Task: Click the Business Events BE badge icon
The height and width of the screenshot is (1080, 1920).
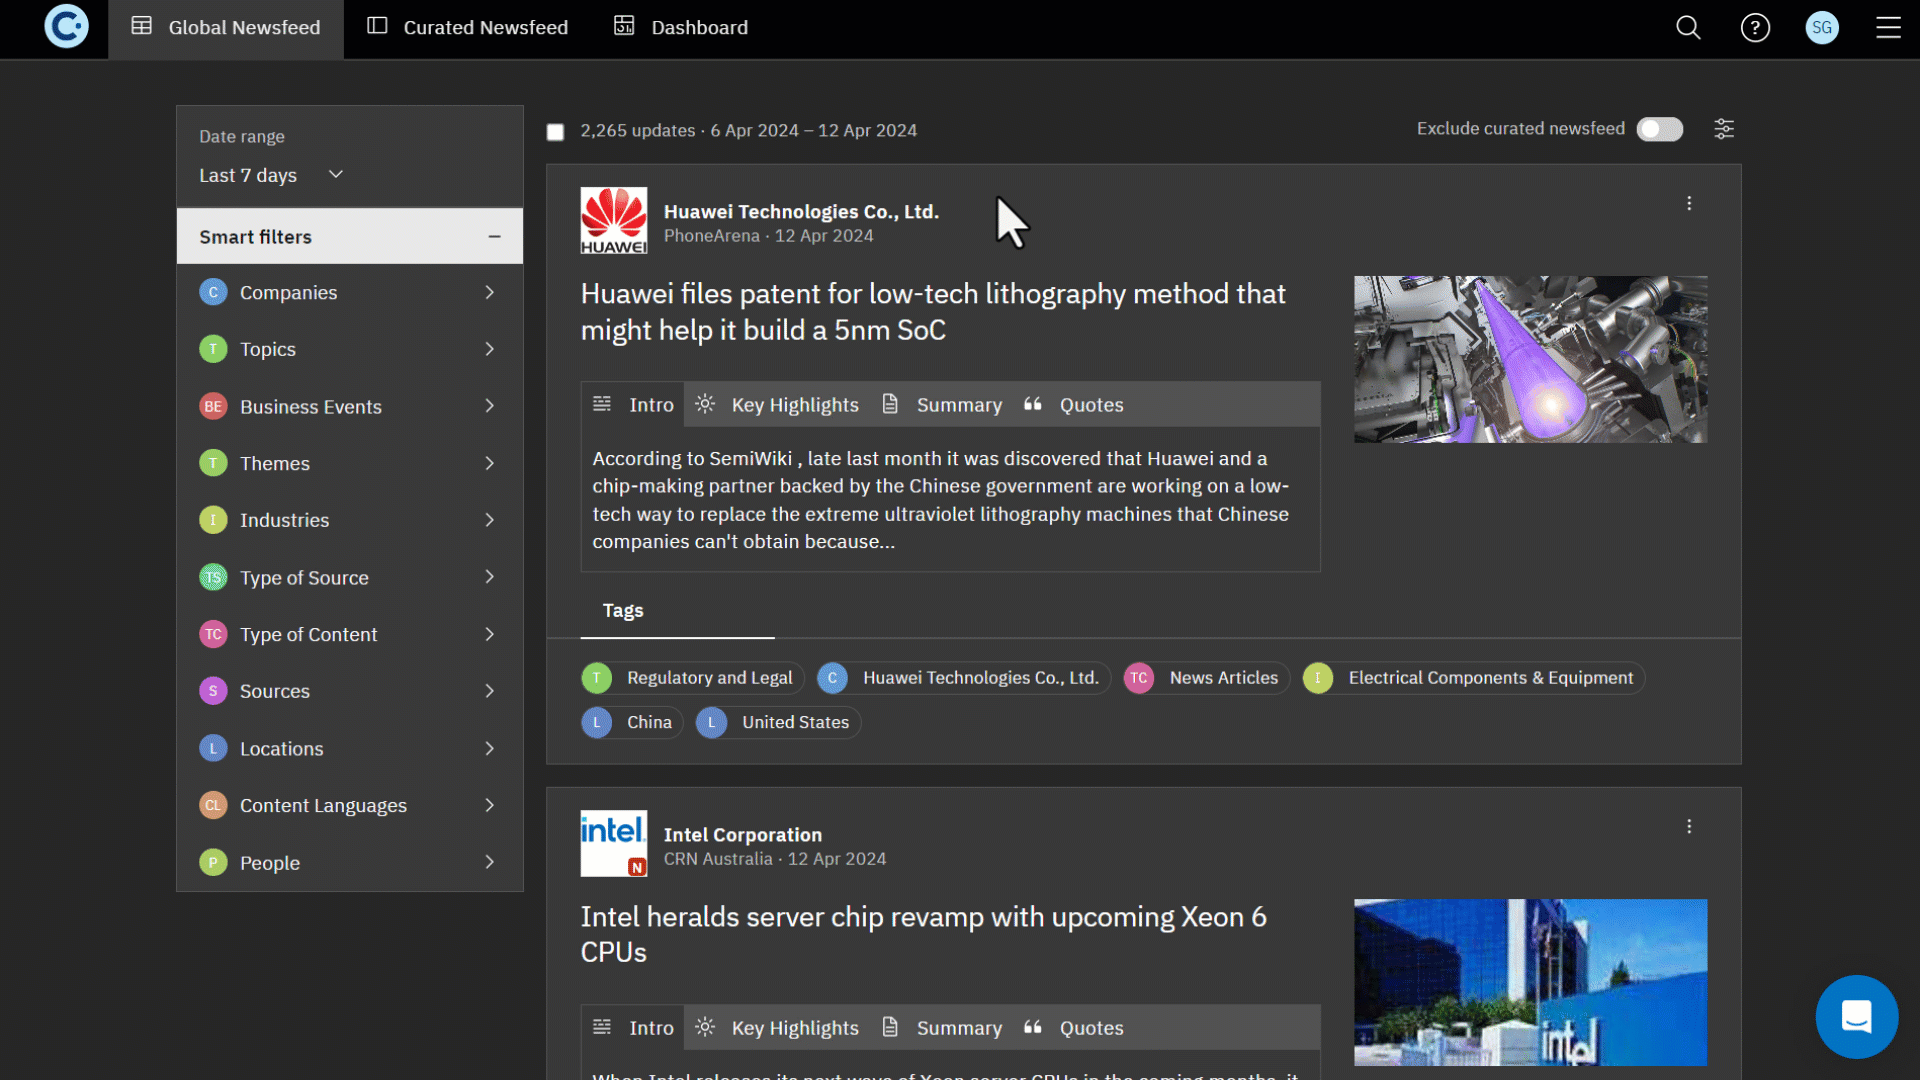Action: [x=213, y=406]
